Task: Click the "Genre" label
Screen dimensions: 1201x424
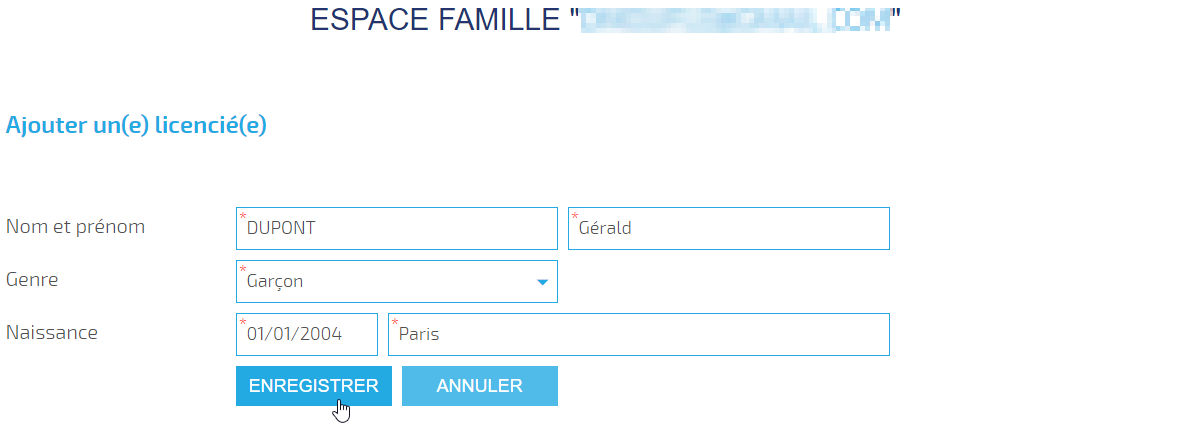Action: click(32, 280)
